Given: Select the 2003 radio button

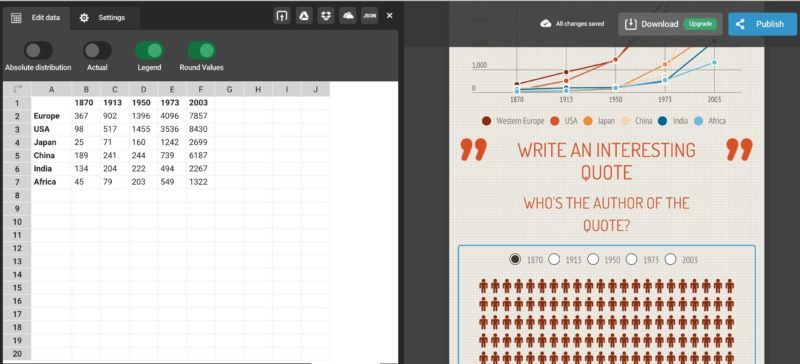Looking at the screenshot, I should pos(670,259).
